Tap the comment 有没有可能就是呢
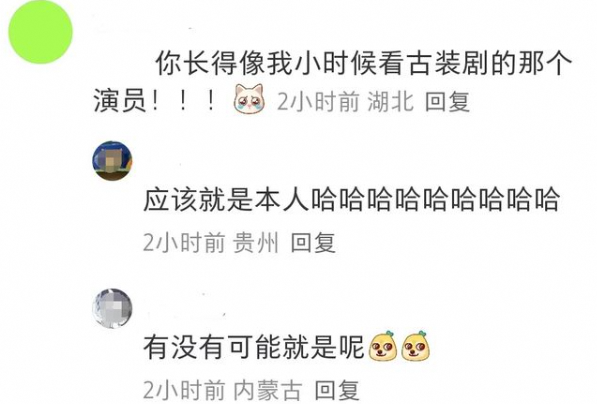The image size is (597, 404). (x=287, y=346)
